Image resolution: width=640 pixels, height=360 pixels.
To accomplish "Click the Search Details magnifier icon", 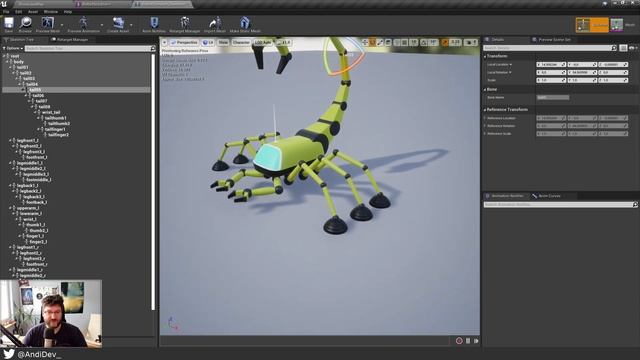I will point(614,48).
